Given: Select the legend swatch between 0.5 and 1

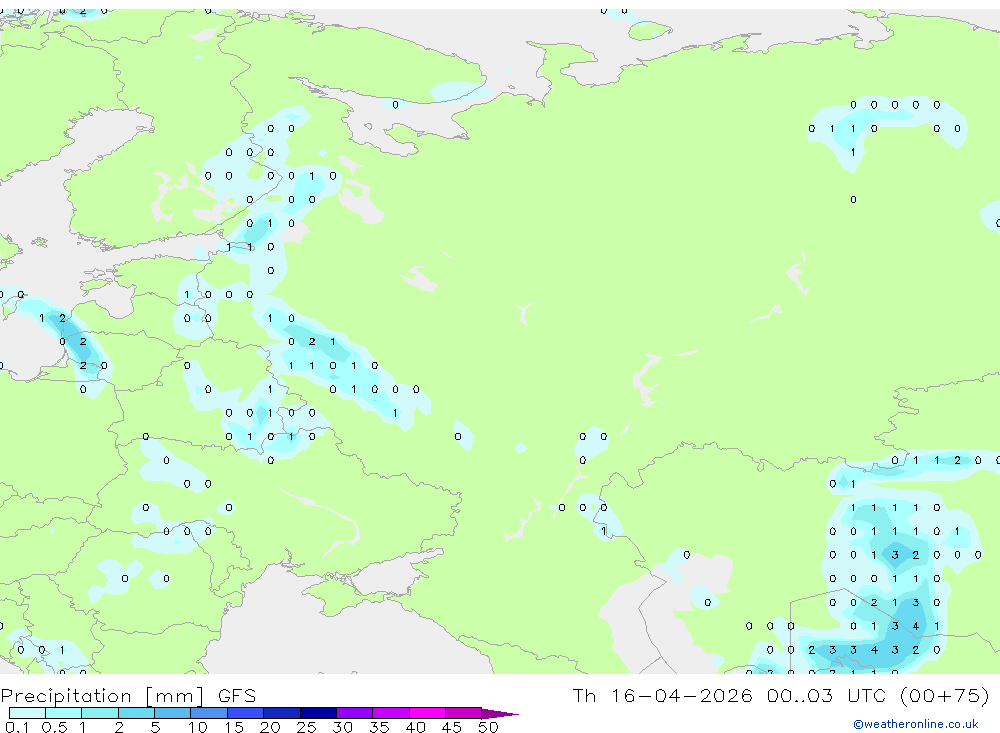Looking at the screenshot, I should (x=64, y=713).
